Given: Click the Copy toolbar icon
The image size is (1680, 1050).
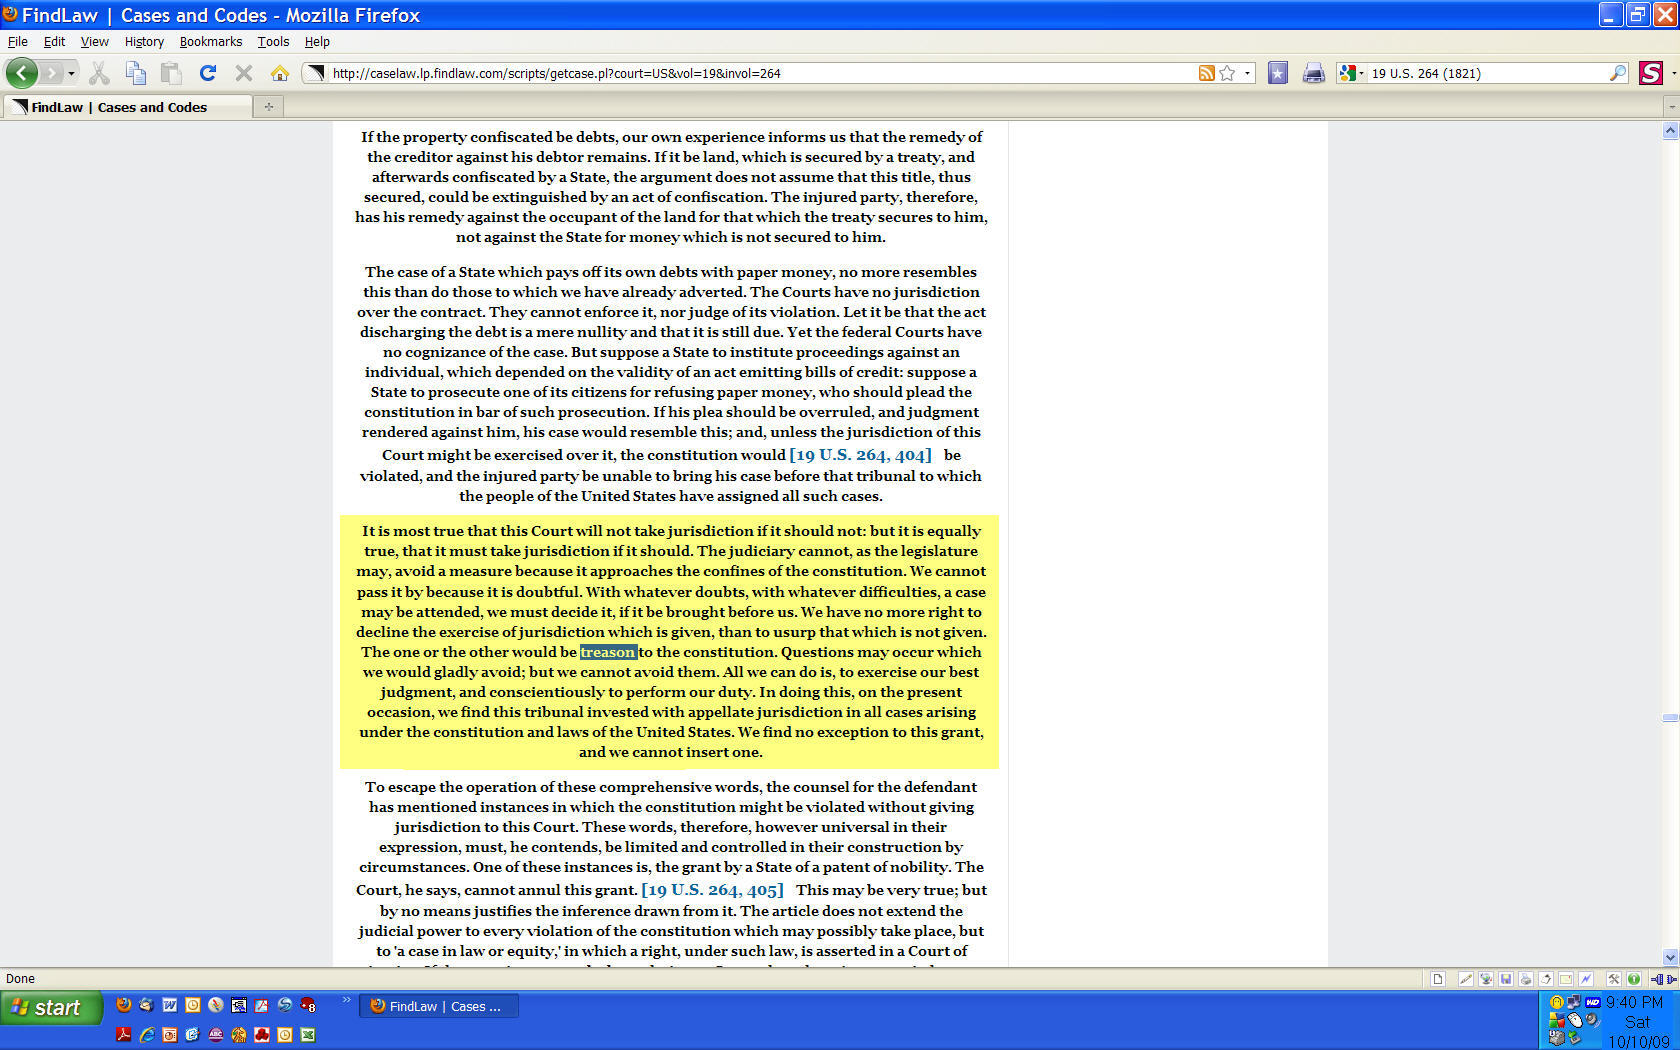Looking at the screenshot, I should coord(136,73).
